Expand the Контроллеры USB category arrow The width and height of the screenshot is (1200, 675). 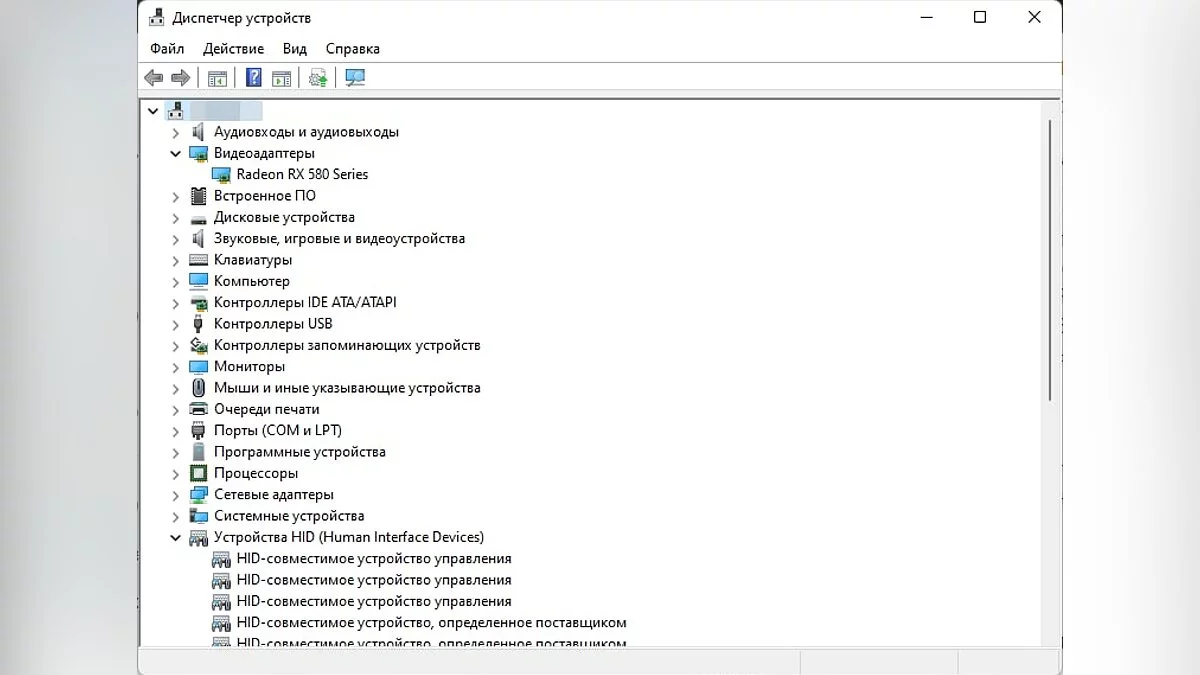click(176, 324)
